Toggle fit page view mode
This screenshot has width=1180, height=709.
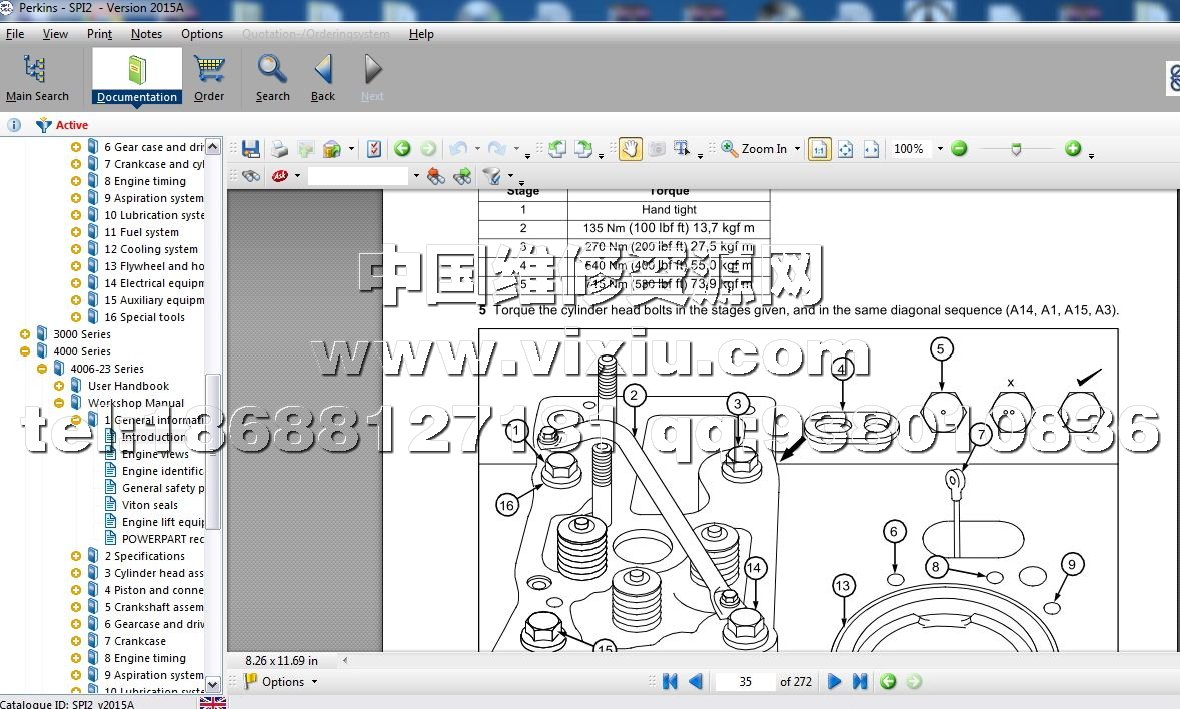tap(845, 149)
